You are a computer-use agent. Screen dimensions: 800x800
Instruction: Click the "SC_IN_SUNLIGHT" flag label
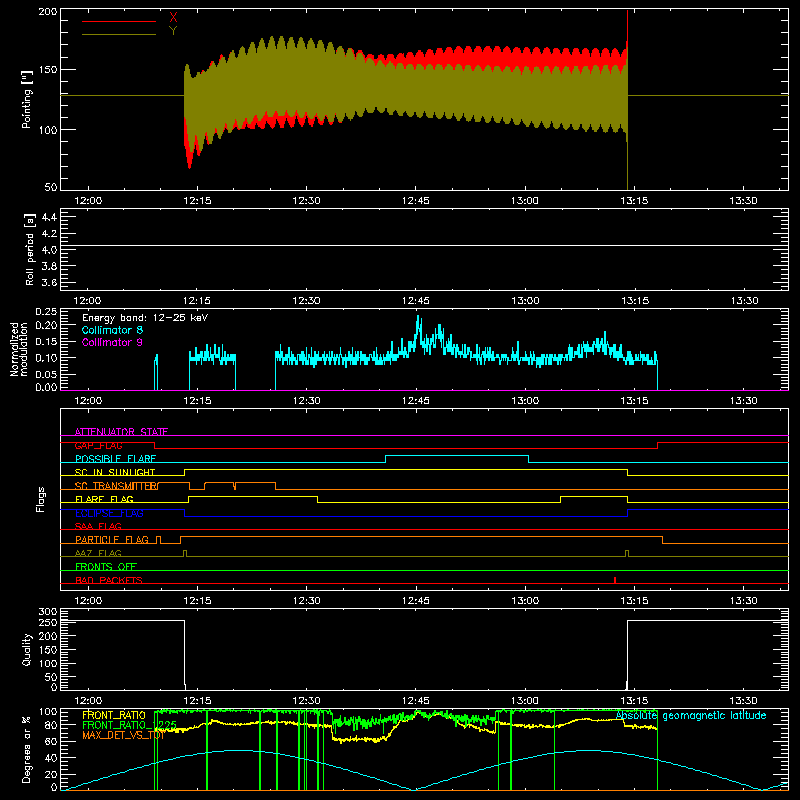coord(115,472)
